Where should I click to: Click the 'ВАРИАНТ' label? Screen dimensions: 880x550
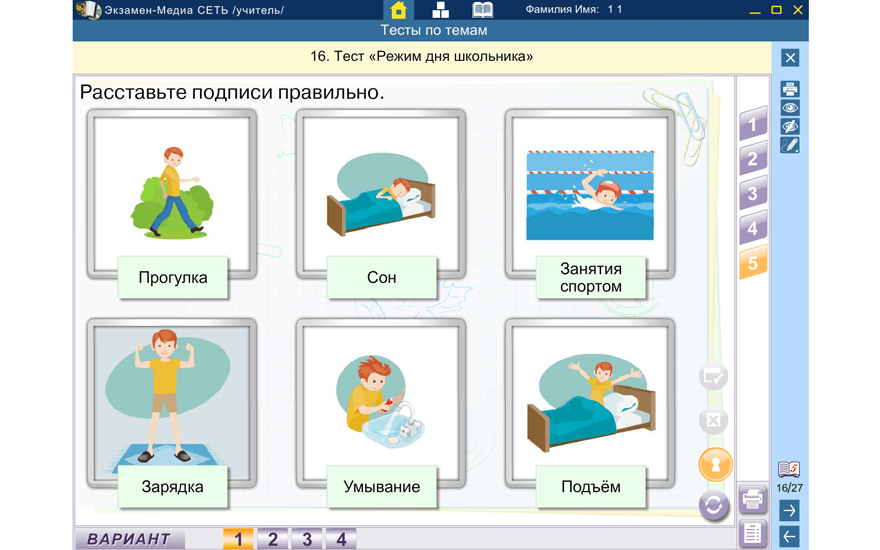129,539
